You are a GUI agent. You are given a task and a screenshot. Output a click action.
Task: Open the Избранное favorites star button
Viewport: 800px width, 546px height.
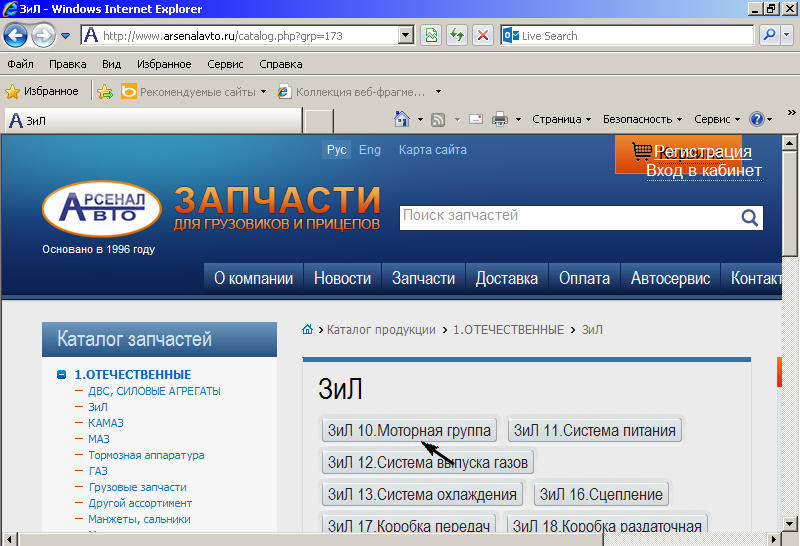pyautogui.click(x=42, y=91)
